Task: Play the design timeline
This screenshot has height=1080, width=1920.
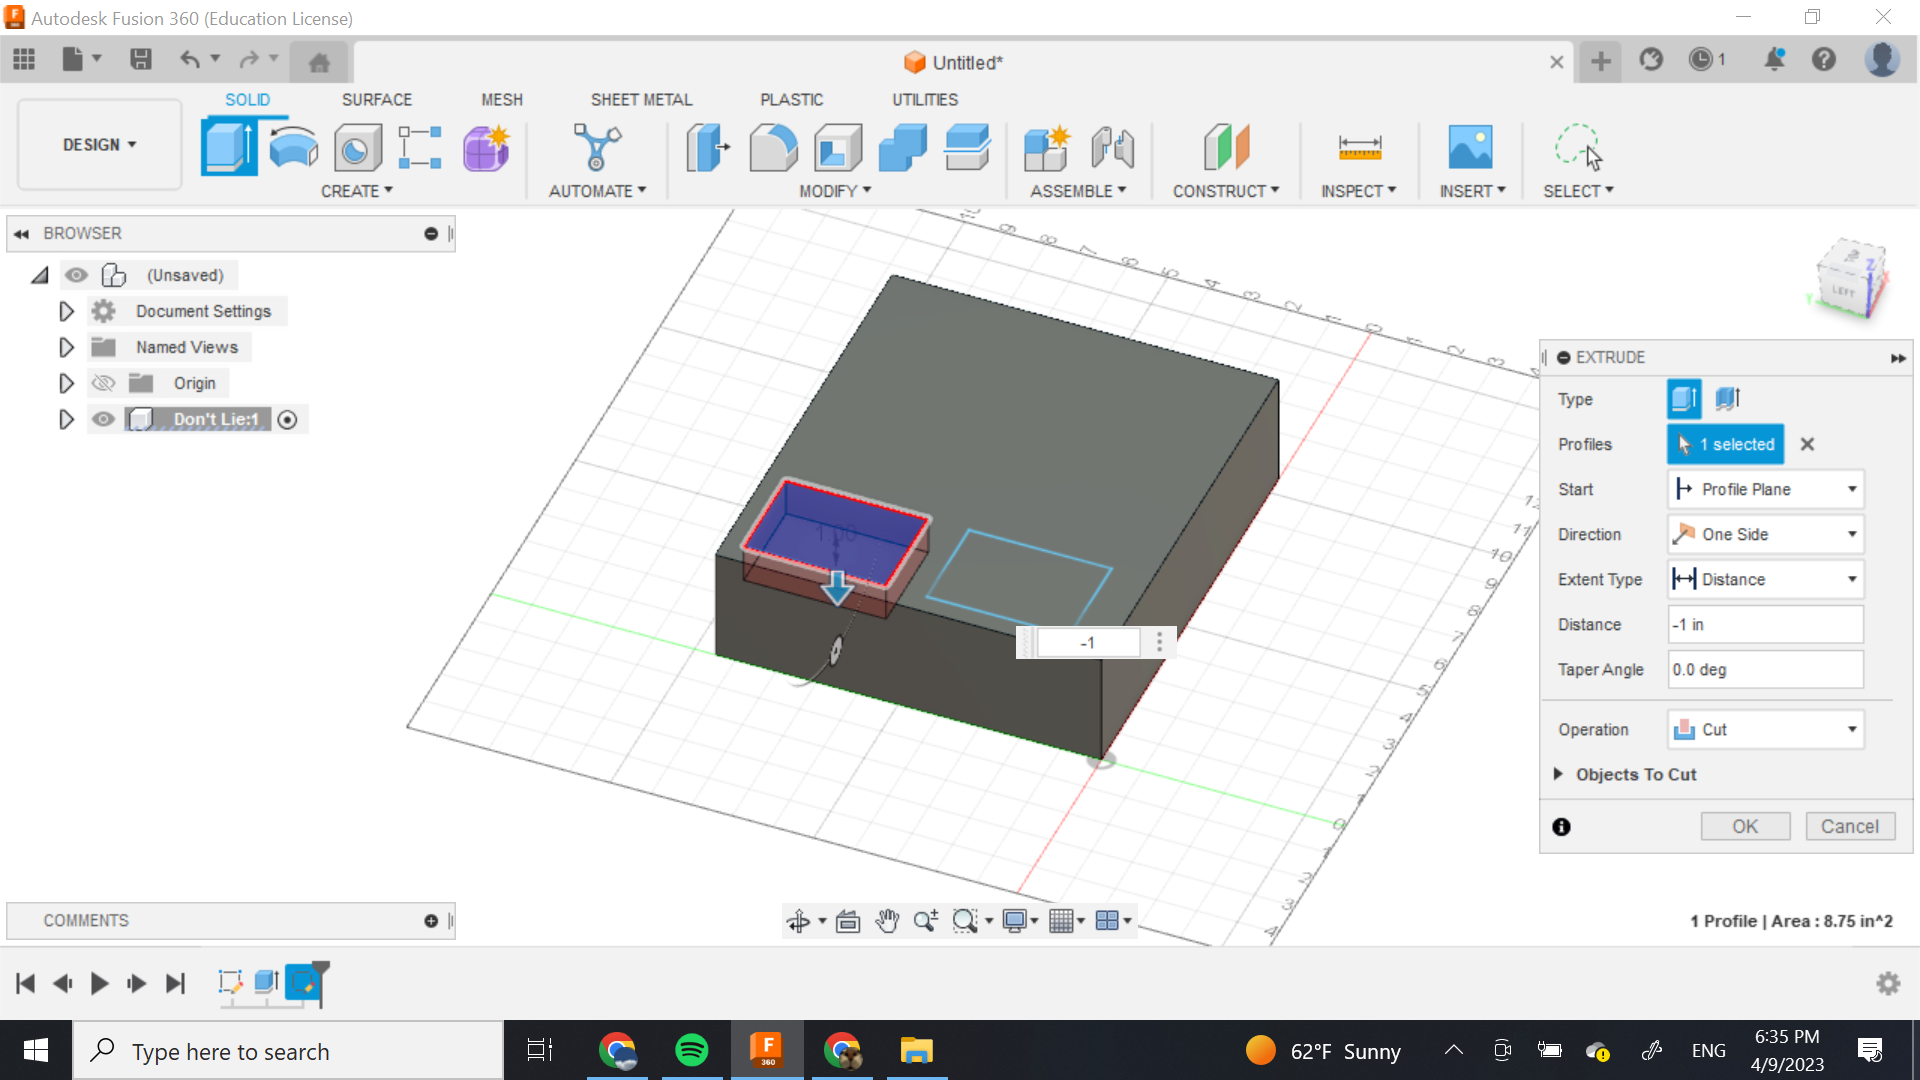Action: click(x=99, y=983)
